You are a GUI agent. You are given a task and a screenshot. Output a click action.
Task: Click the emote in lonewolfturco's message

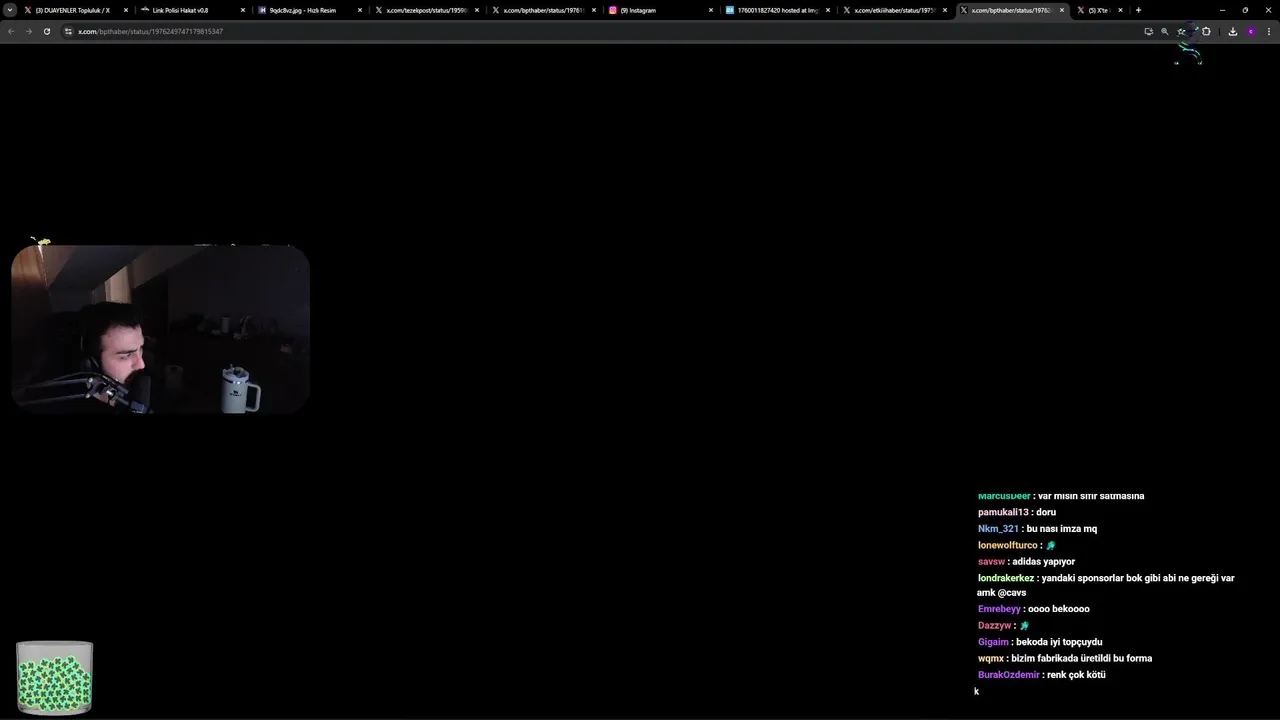tap(1051, 545)
